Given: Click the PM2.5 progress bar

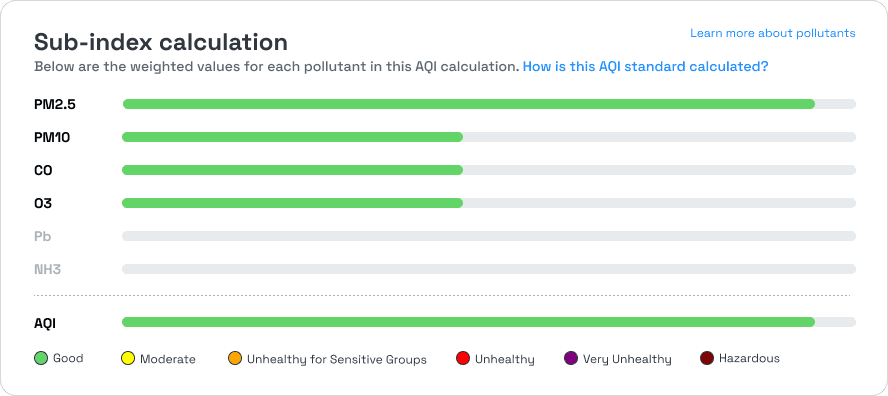Looking at the screenshot, I should pos(489,104).
